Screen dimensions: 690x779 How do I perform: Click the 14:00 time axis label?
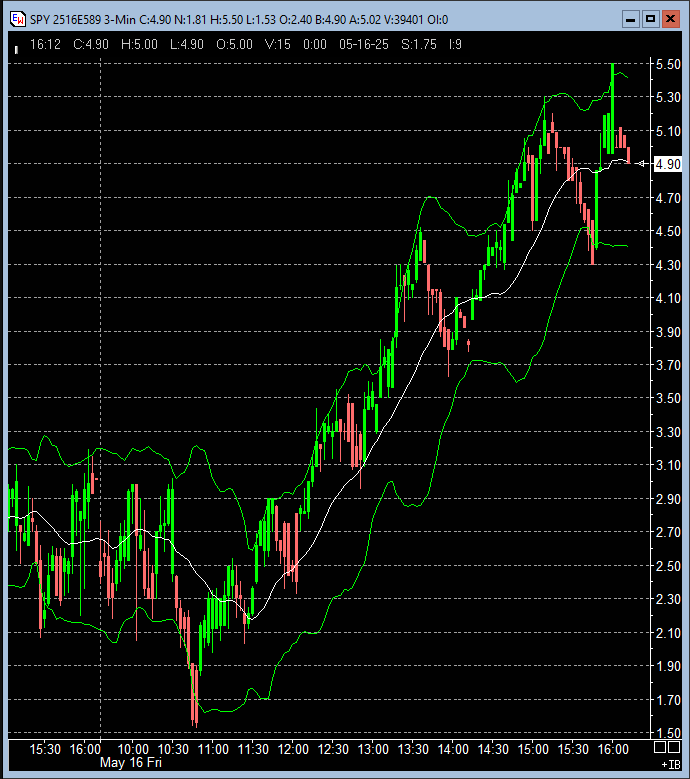tap(453, 749)
